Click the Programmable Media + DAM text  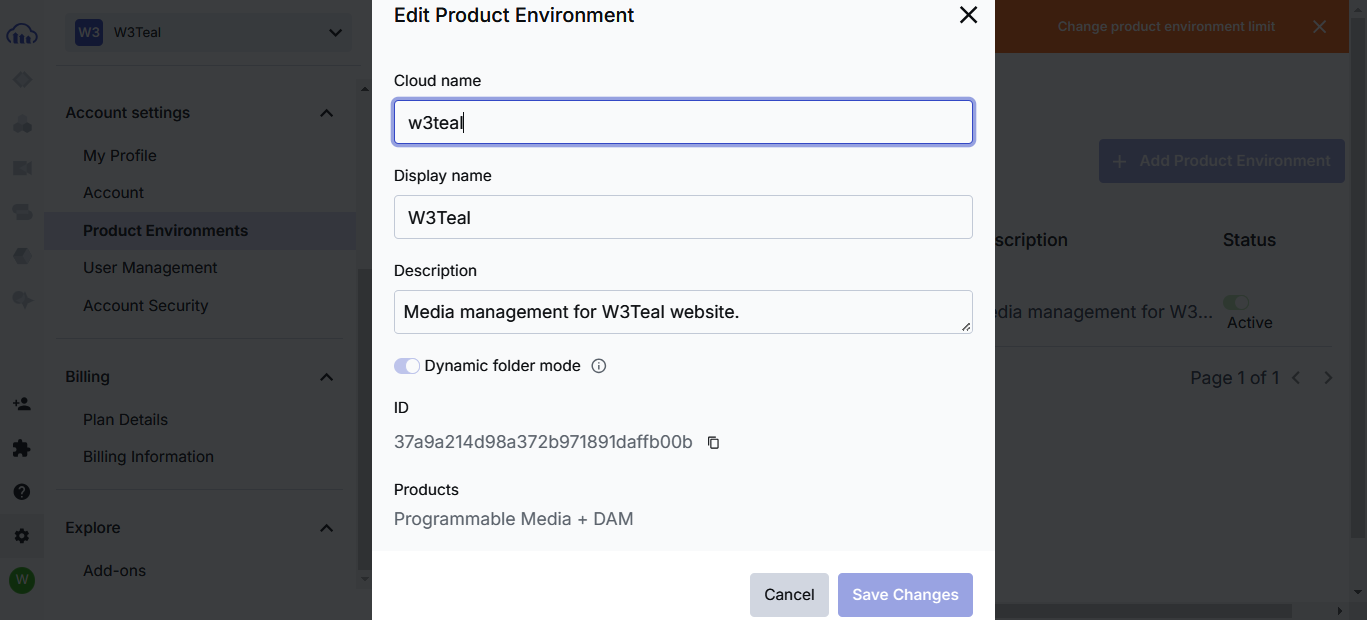click(514, 519)
